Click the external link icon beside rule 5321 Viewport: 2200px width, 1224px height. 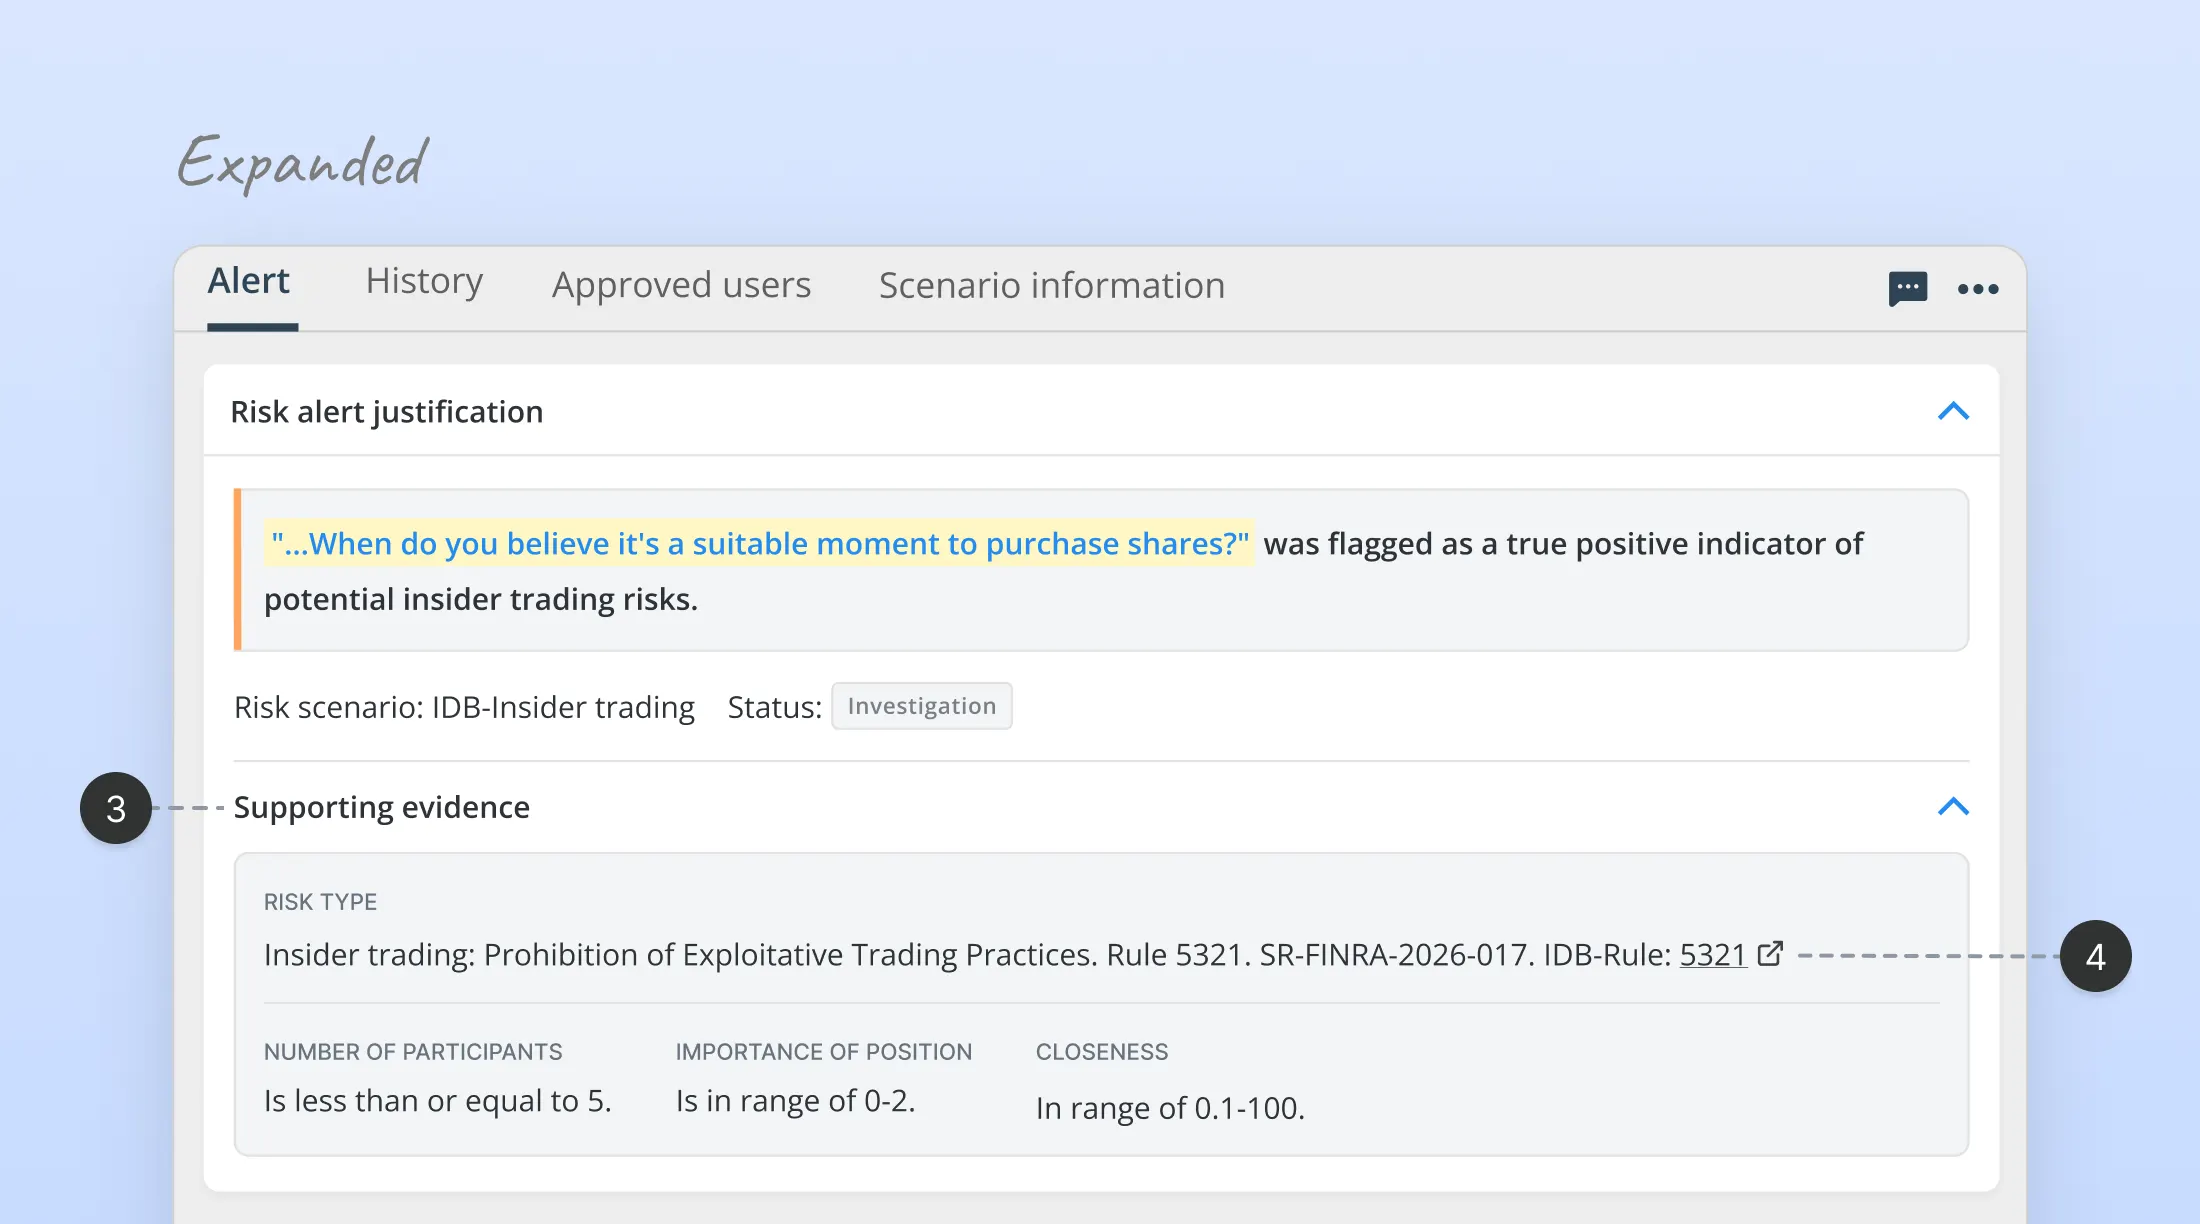click(x=1771, y=955)
